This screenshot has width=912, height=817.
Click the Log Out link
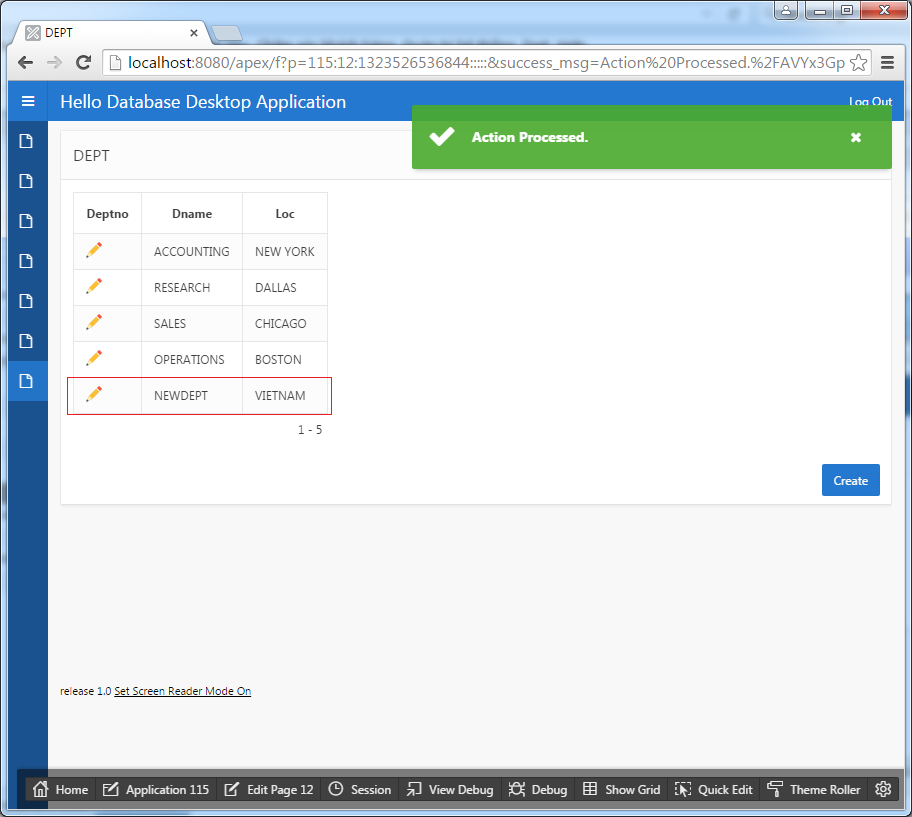[x=870, y=102]
